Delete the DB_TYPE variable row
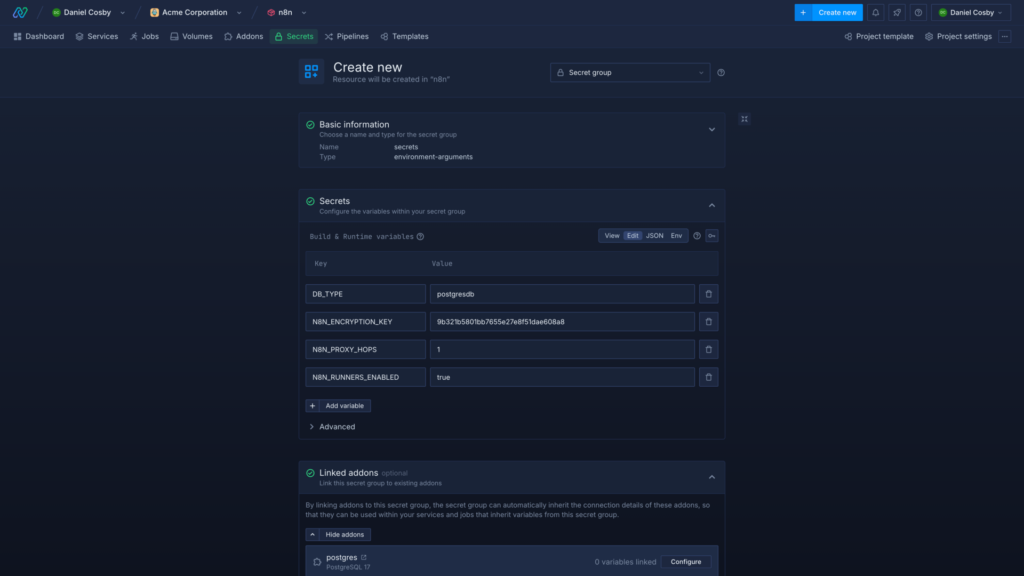 point(709,294)
